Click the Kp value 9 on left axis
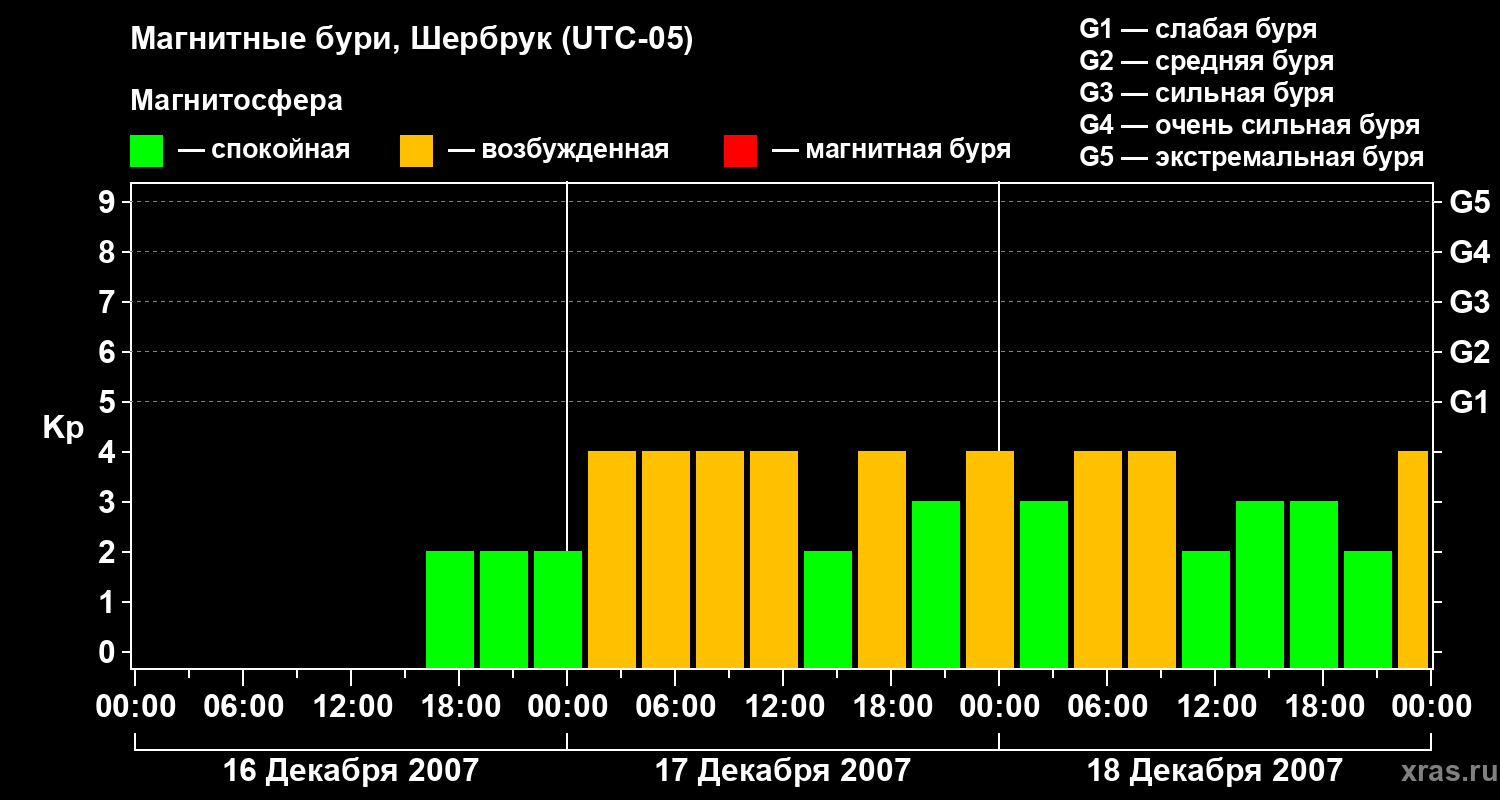The image size is (1500, 800). click(108, 202)
